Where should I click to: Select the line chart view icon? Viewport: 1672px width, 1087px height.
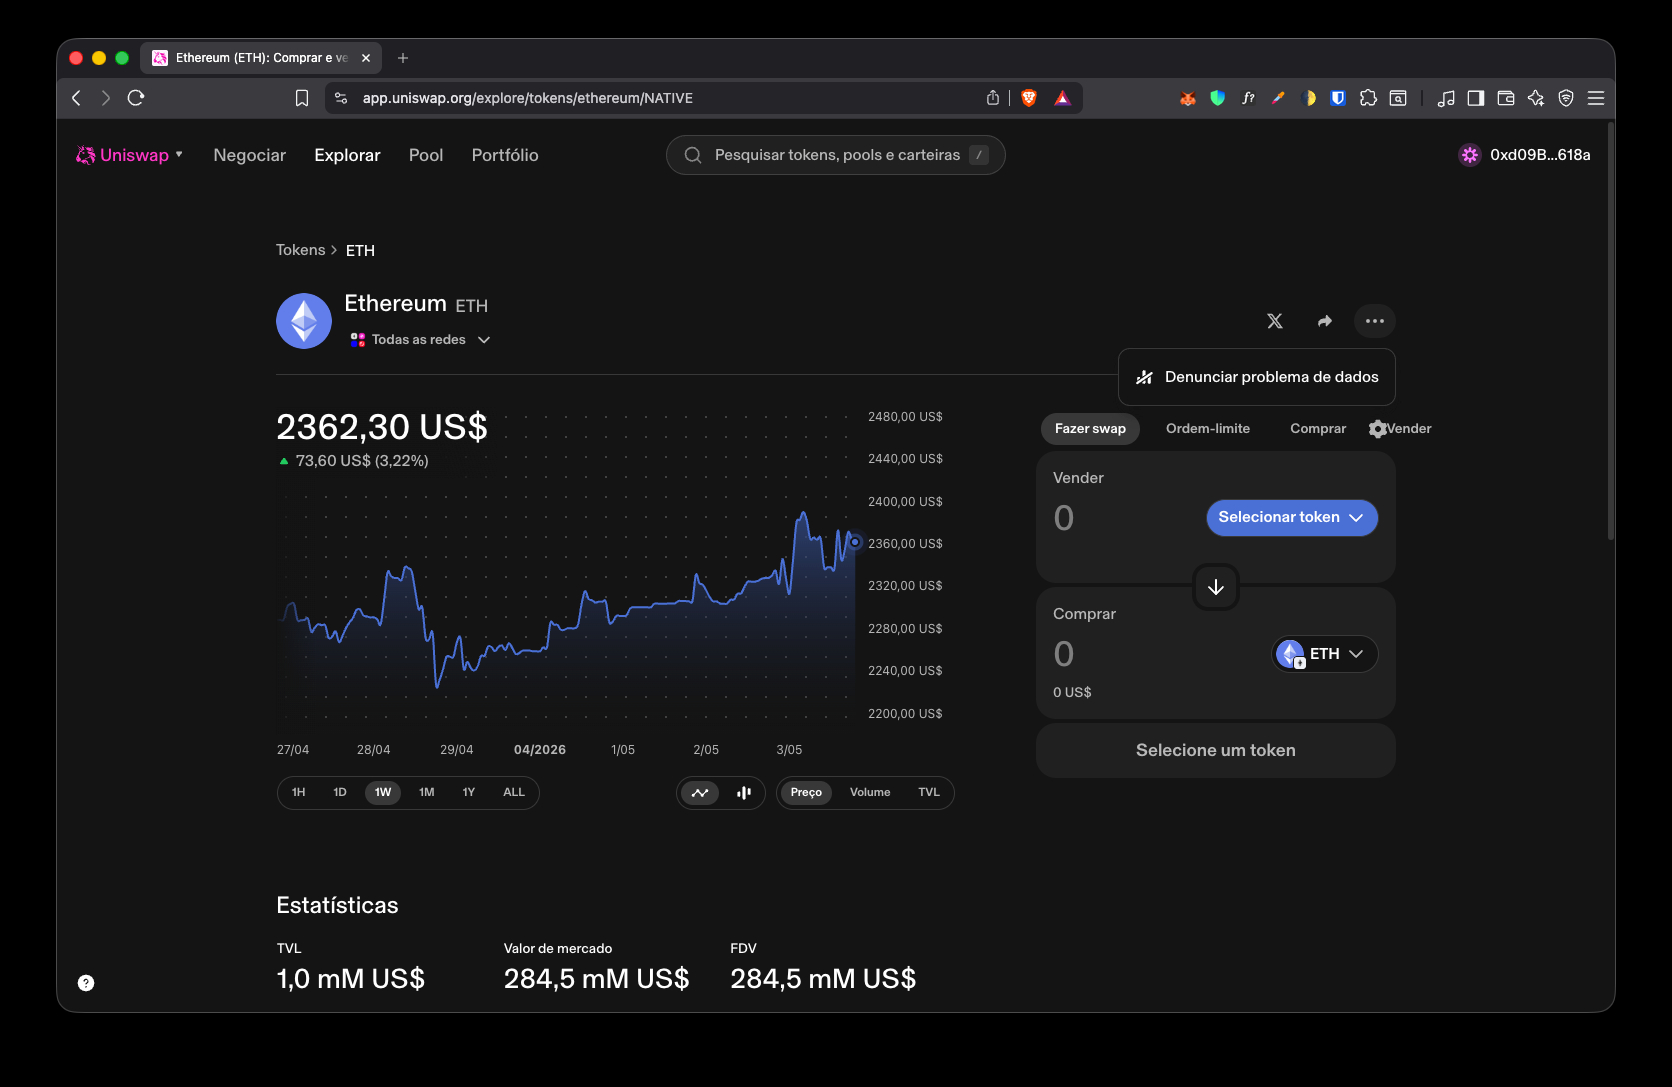tap(700, 793)
